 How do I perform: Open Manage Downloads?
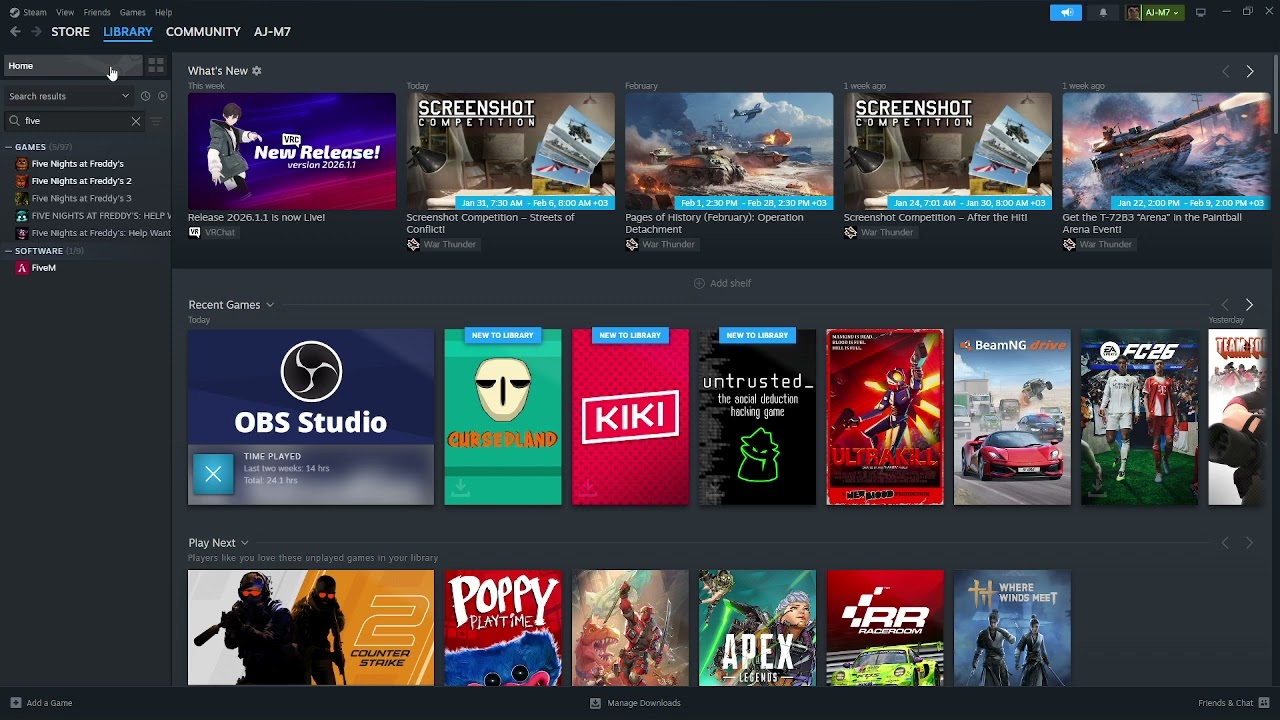coord(635,703)
